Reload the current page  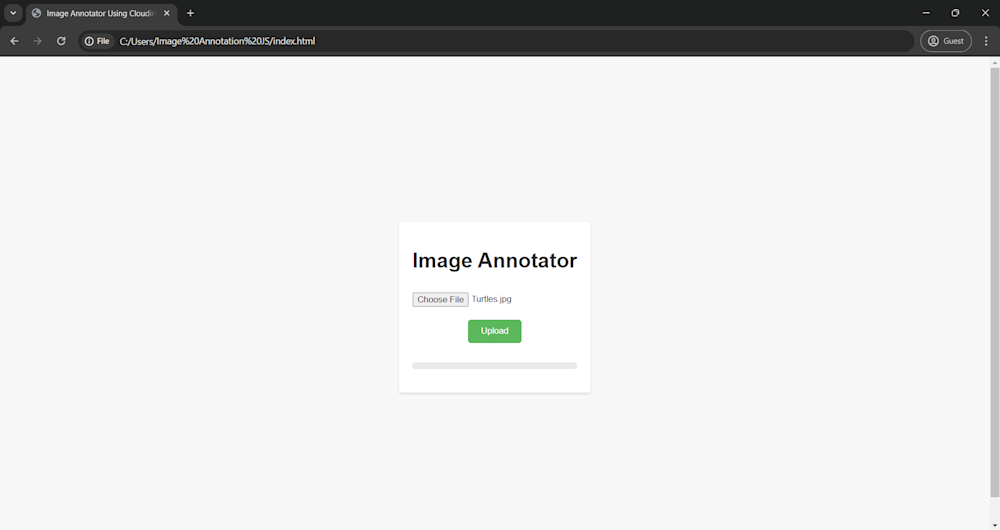coord(61,41)
